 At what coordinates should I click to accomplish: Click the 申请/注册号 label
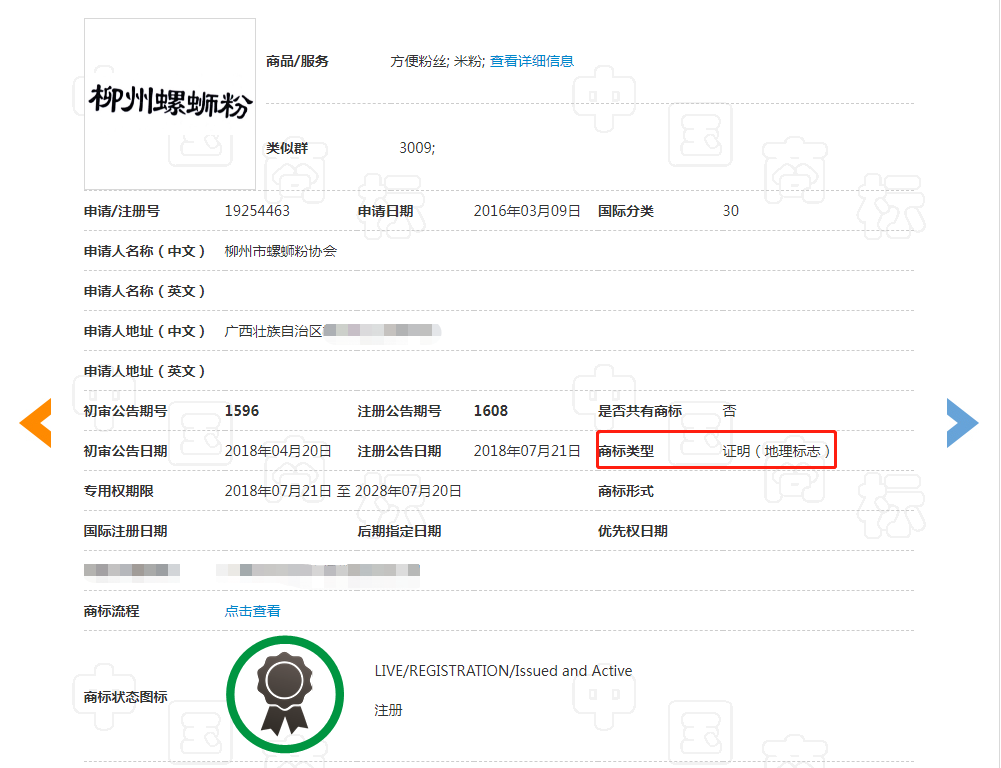point(122,211)
